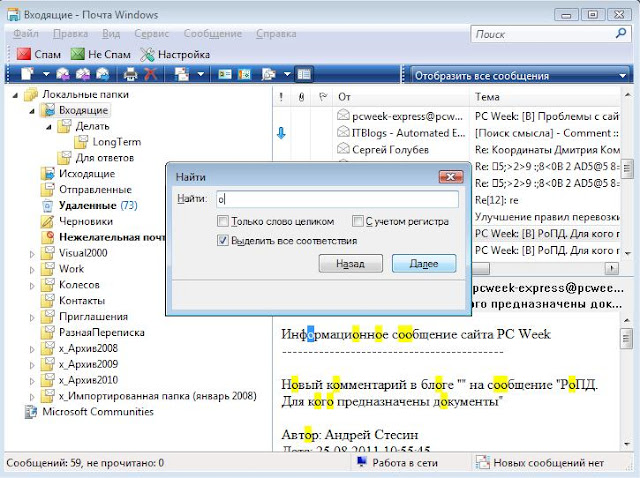The height and width of the screenshot is (478, 640).
Task: Click the message list vertical scrollbar thumb
Action: coord(627,169)
